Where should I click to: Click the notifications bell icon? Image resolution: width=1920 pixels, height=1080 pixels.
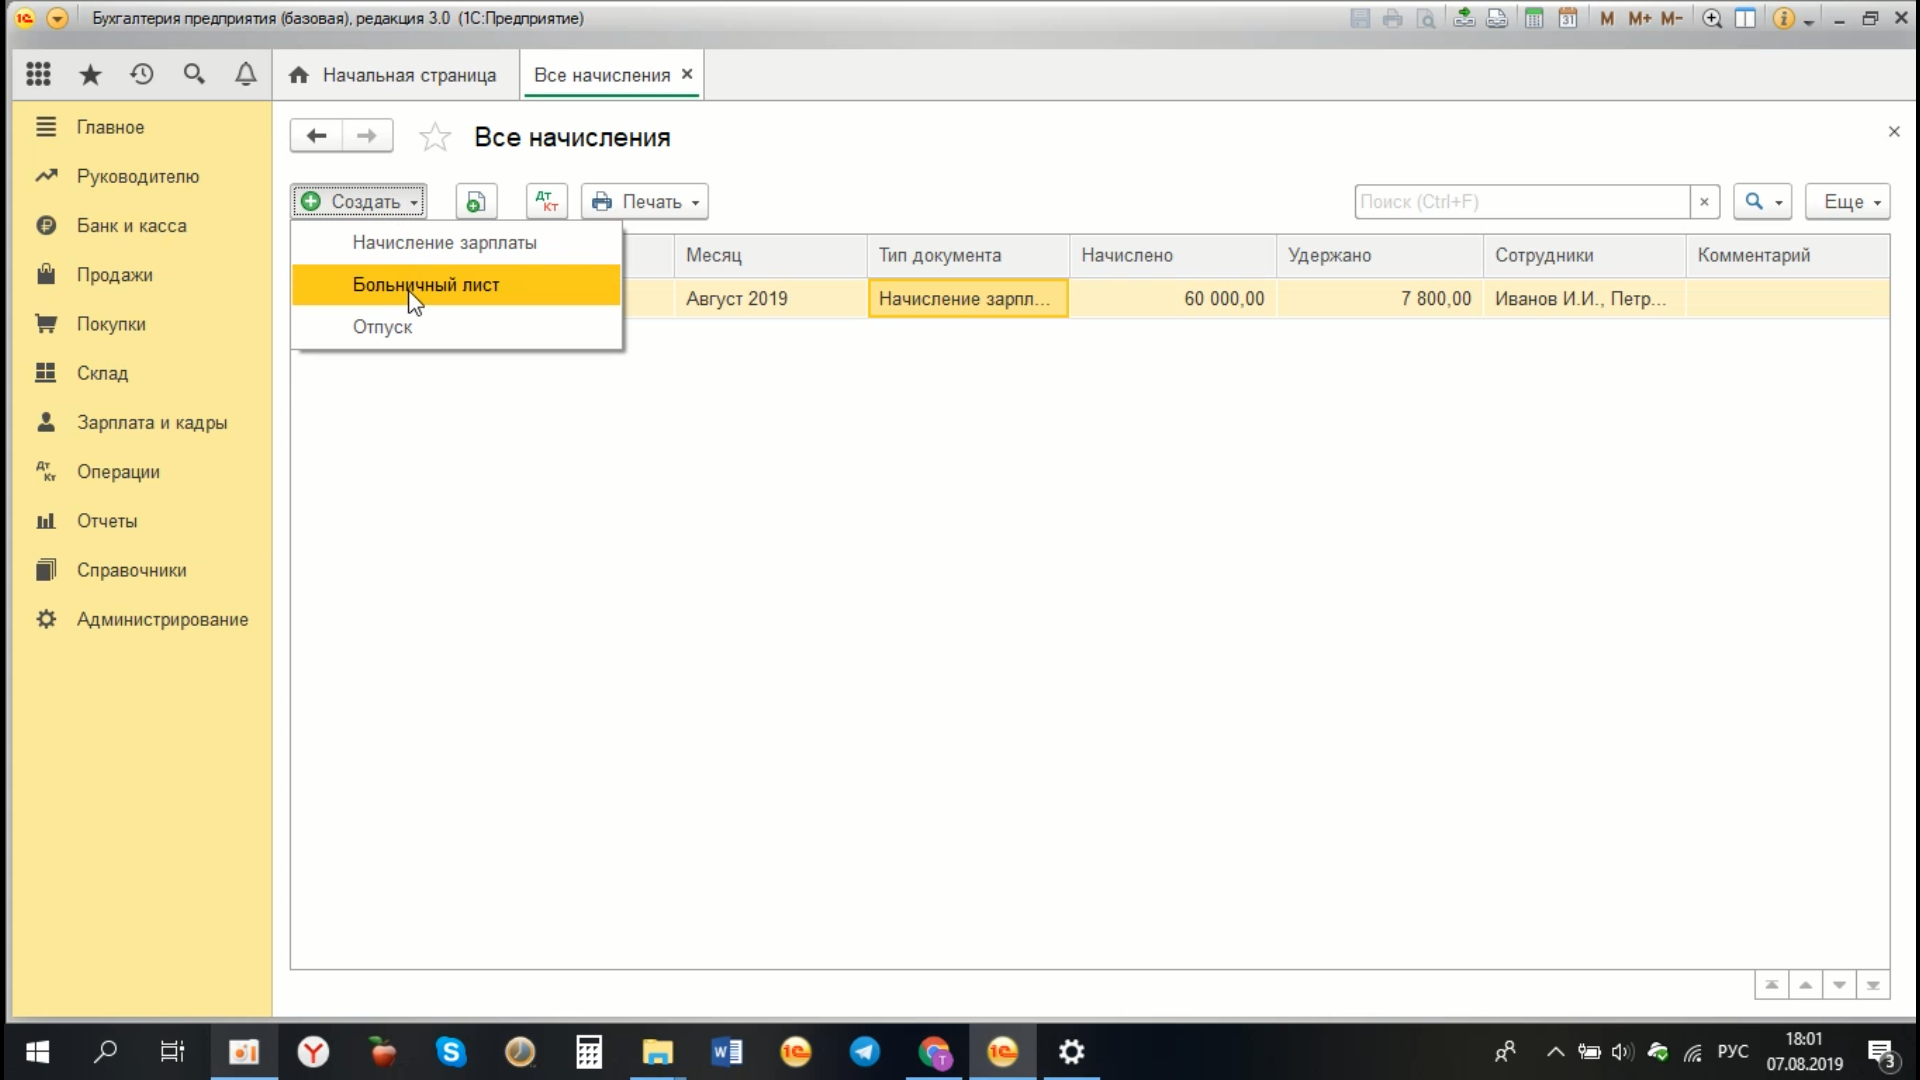[245, 74]
